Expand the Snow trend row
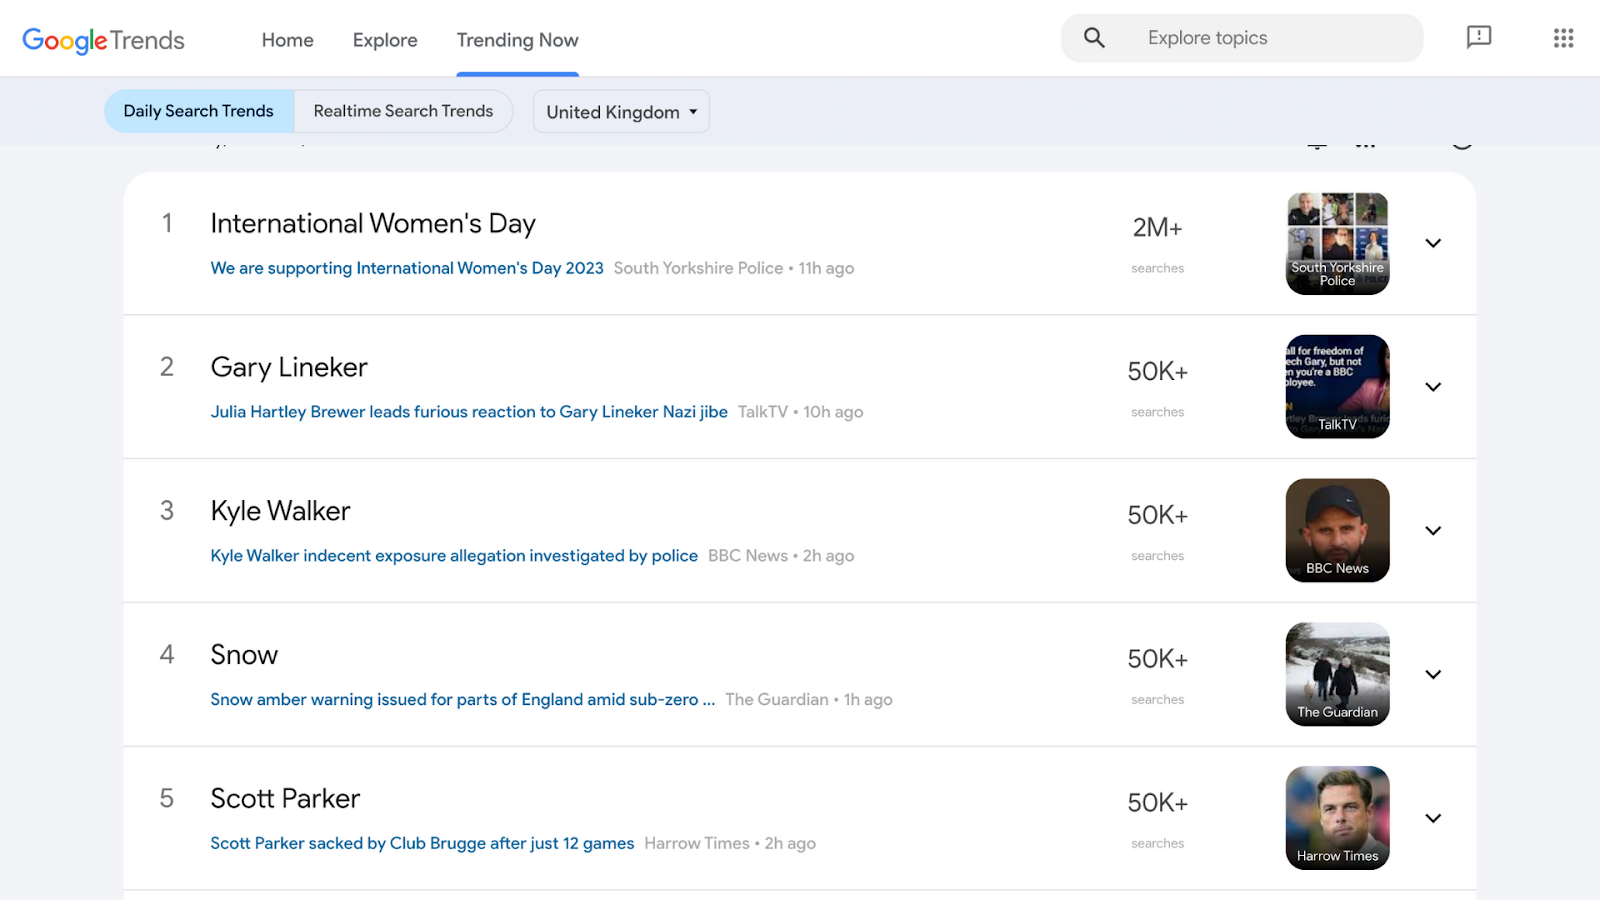 click(x=1433, y=675)
